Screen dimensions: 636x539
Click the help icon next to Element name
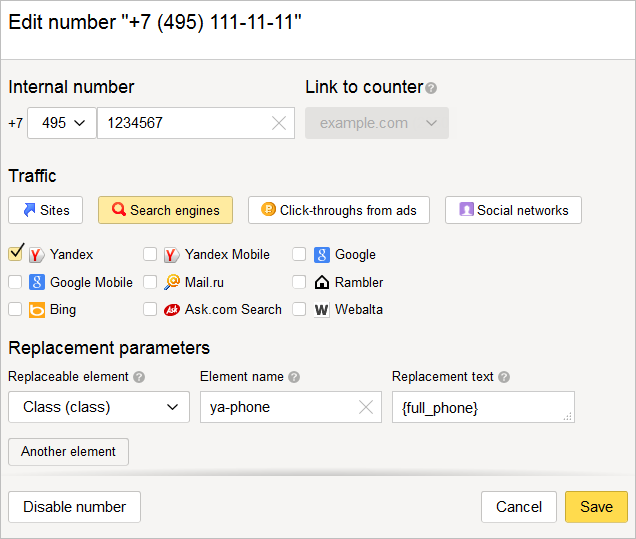pyautogui.click(x=294, y=377)
